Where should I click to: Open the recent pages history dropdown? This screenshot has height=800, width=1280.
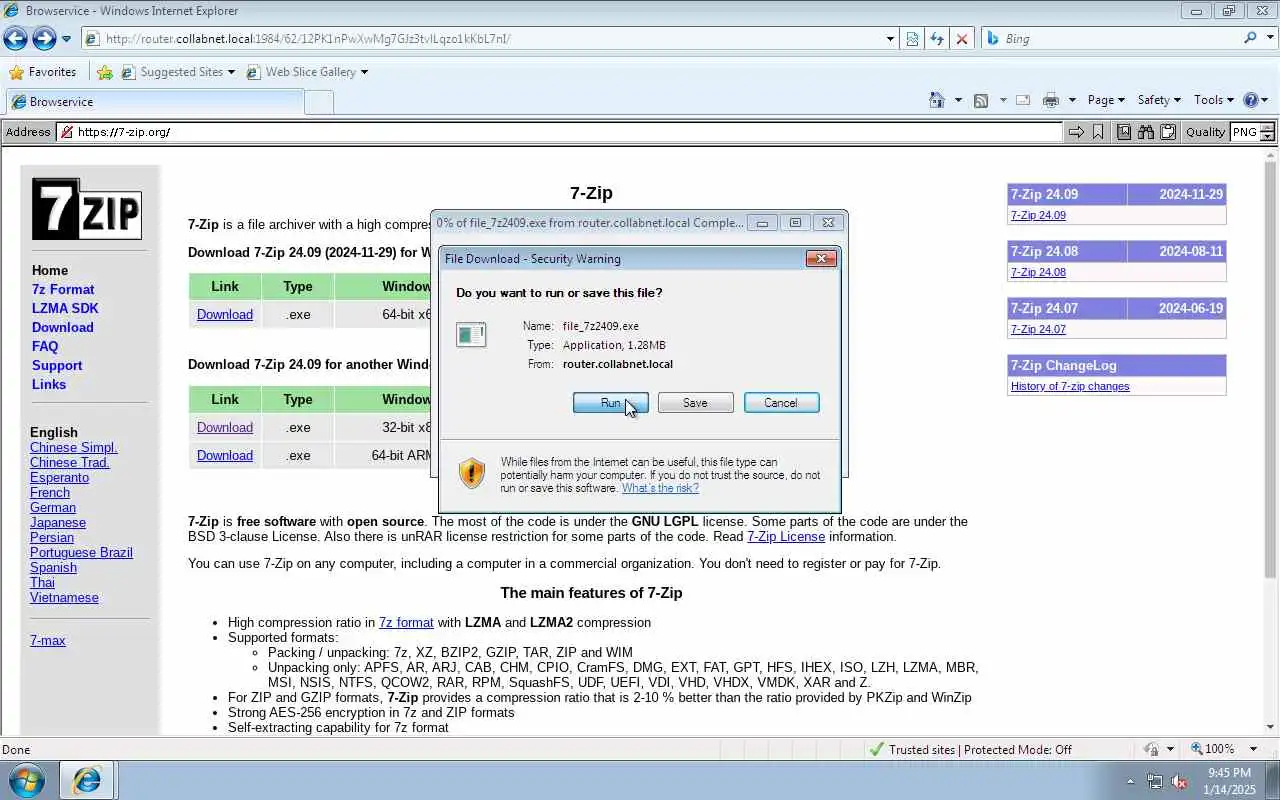pyautogui.click(x=66, y=39)
